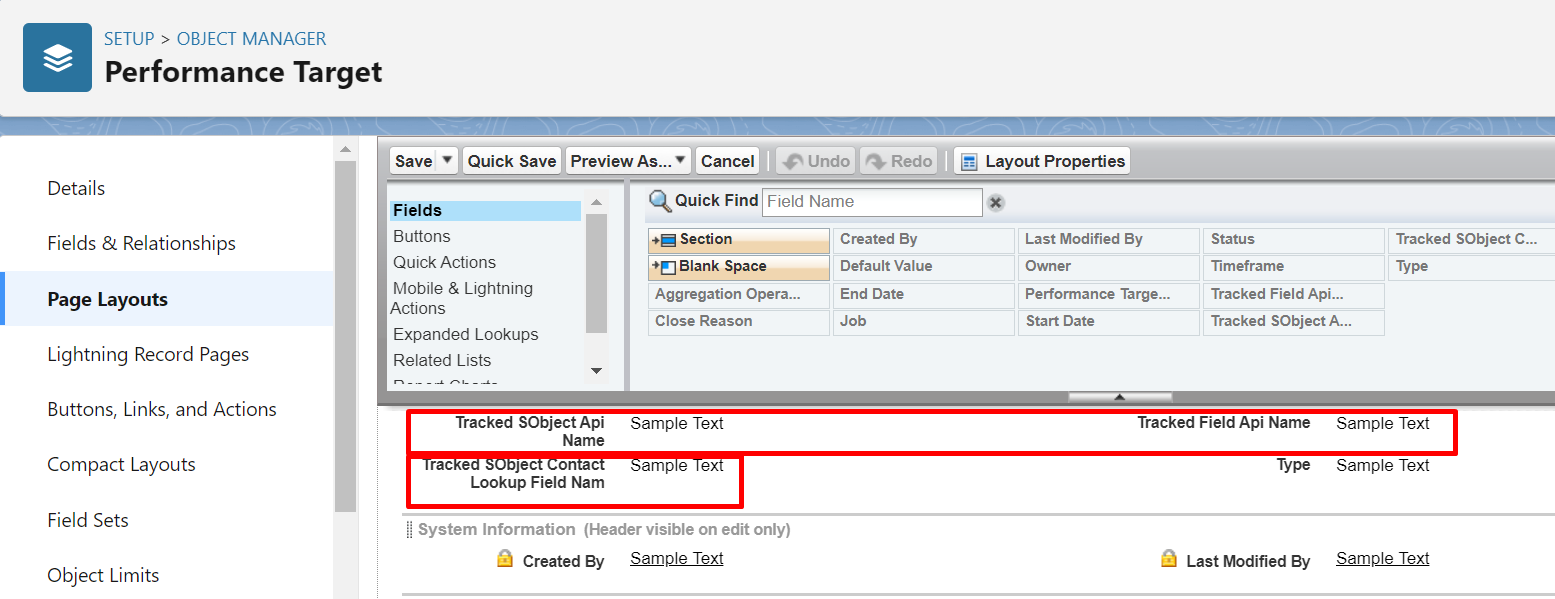The height and width of the screenshot is (599, 1555).
Task: Select the Blank Space palette element
Action: pyautogui.click(x=739, y=267)
